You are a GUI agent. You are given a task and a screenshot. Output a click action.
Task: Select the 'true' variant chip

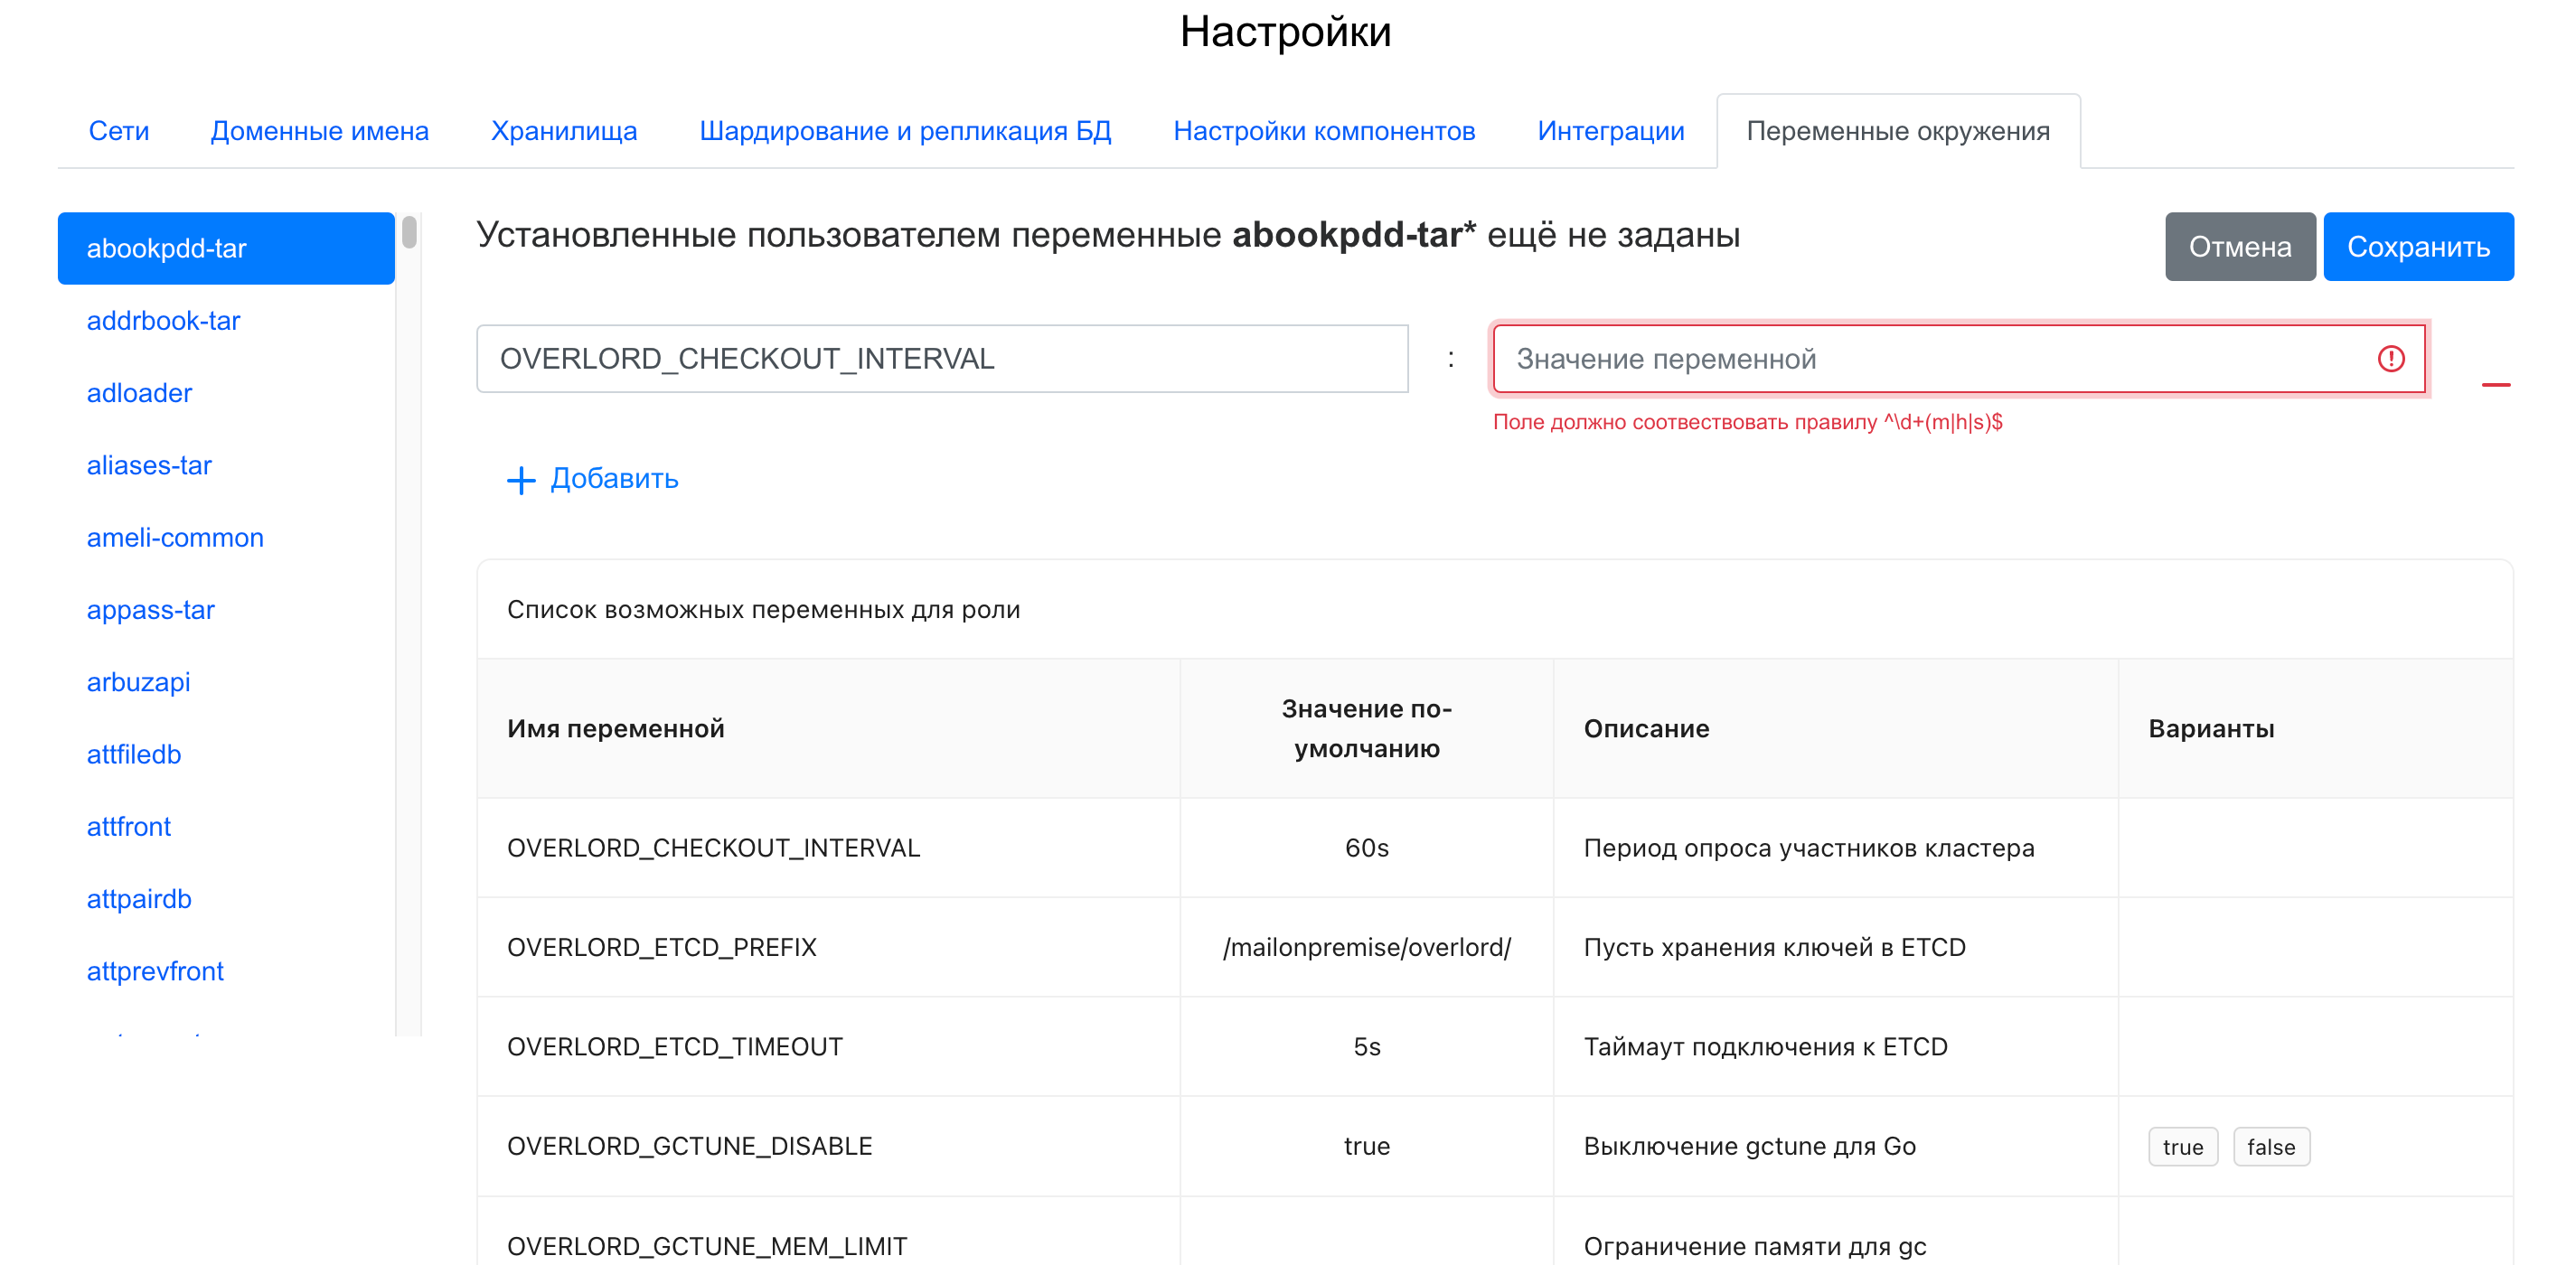(x=2182, y=1146)
